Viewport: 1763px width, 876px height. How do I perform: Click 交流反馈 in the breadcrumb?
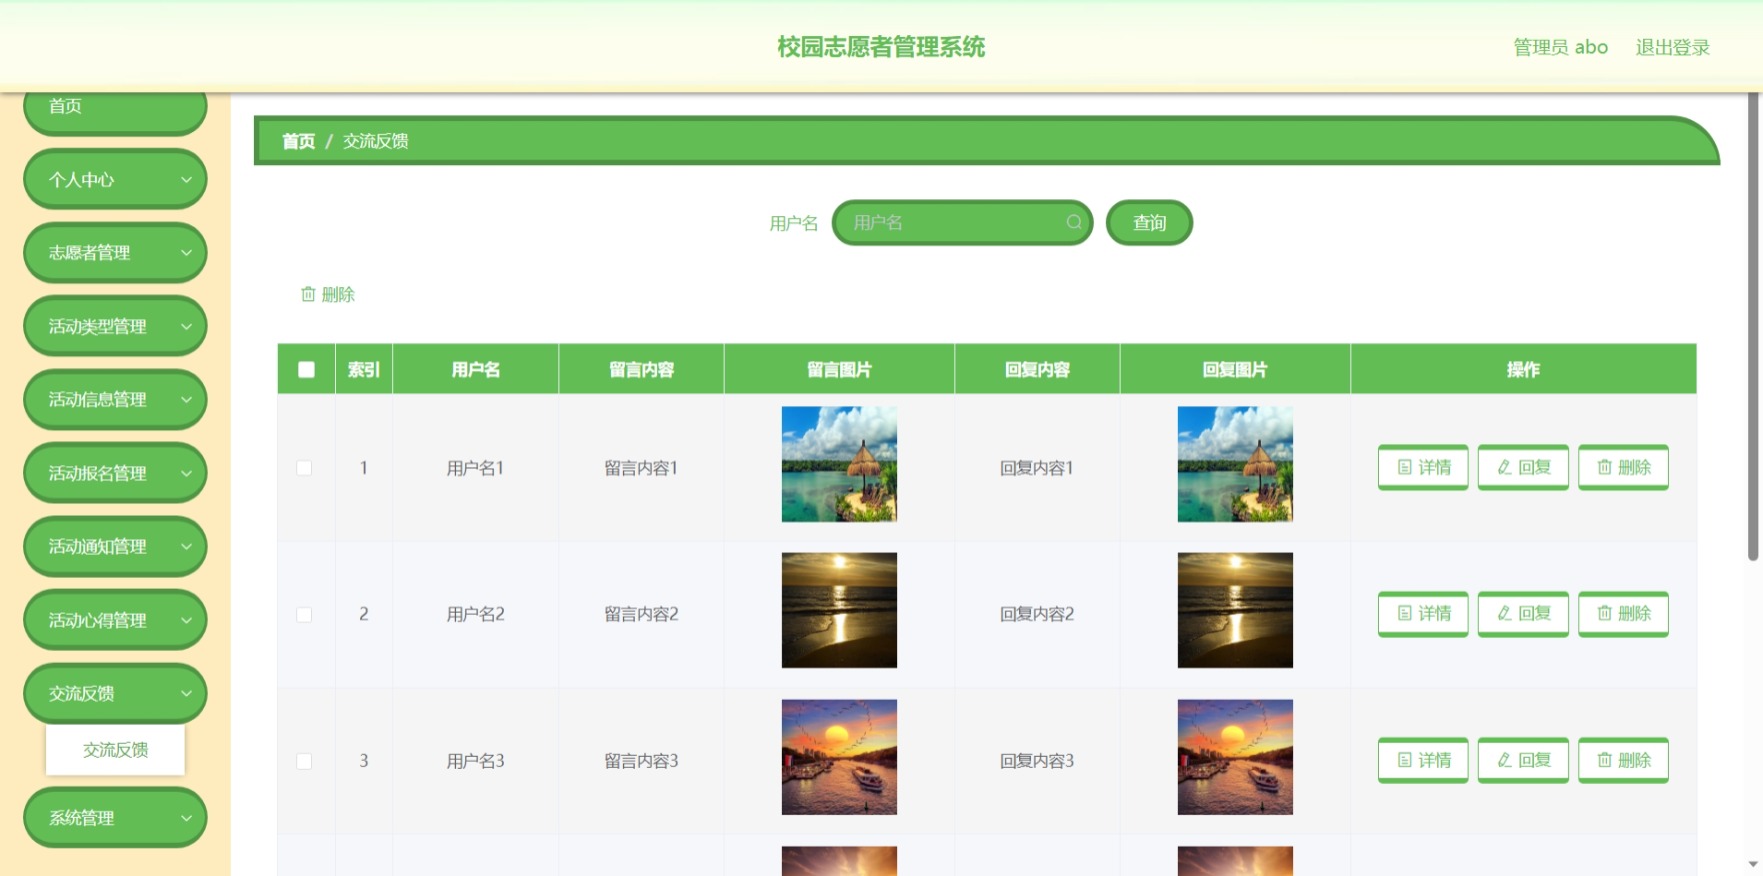click(x=375, y=141)
